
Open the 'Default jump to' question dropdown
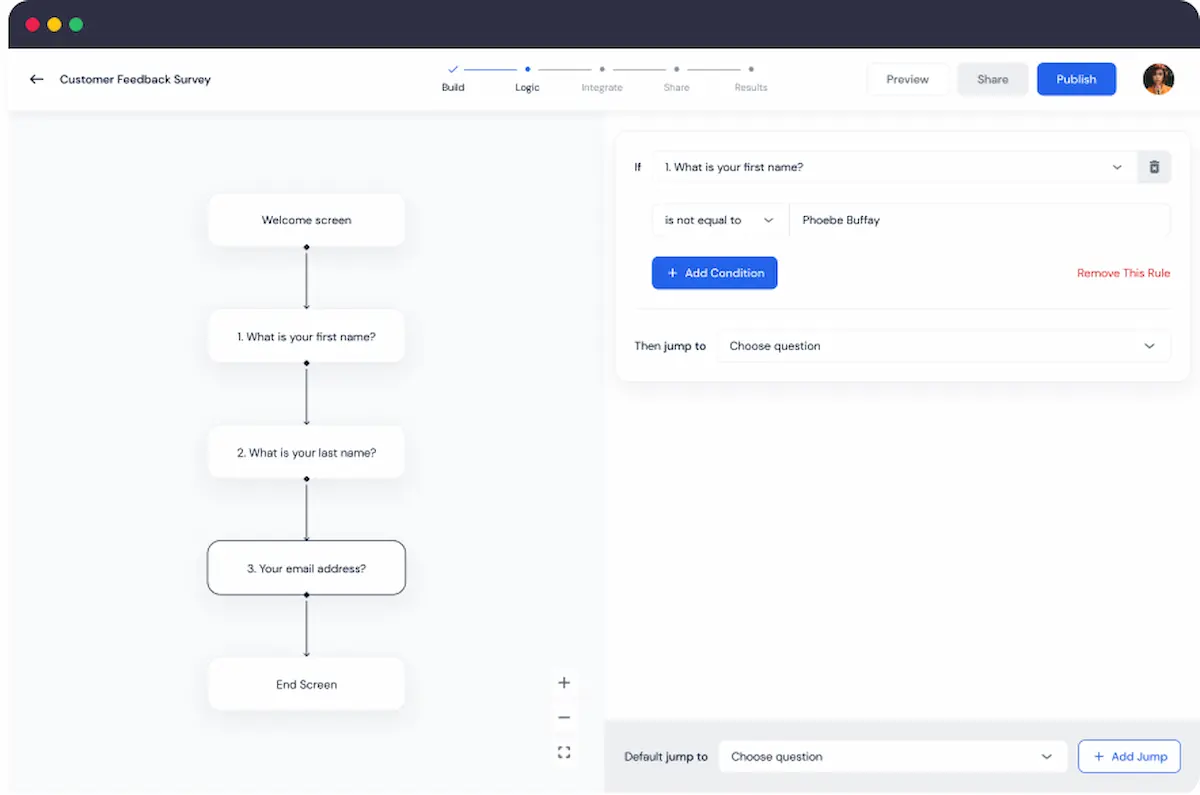point(891,757)
